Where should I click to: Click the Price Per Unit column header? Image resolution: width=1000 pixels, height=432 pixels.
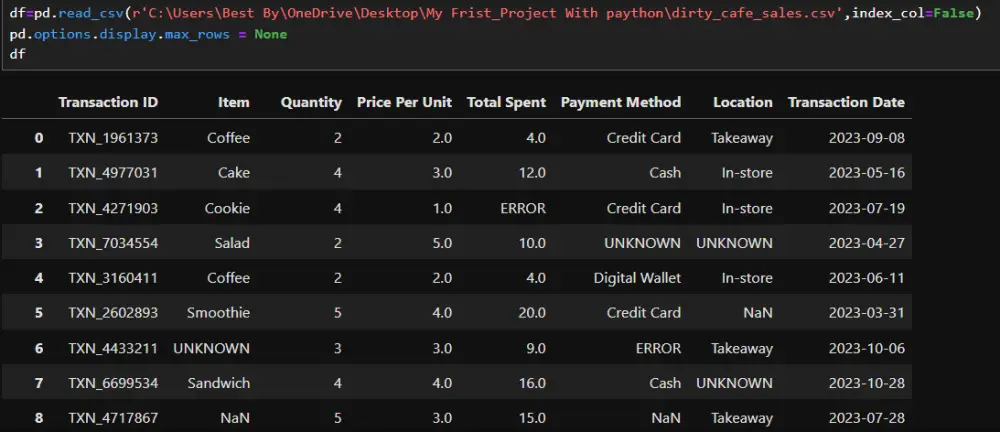pyautogui.click(x=404, y=102)
